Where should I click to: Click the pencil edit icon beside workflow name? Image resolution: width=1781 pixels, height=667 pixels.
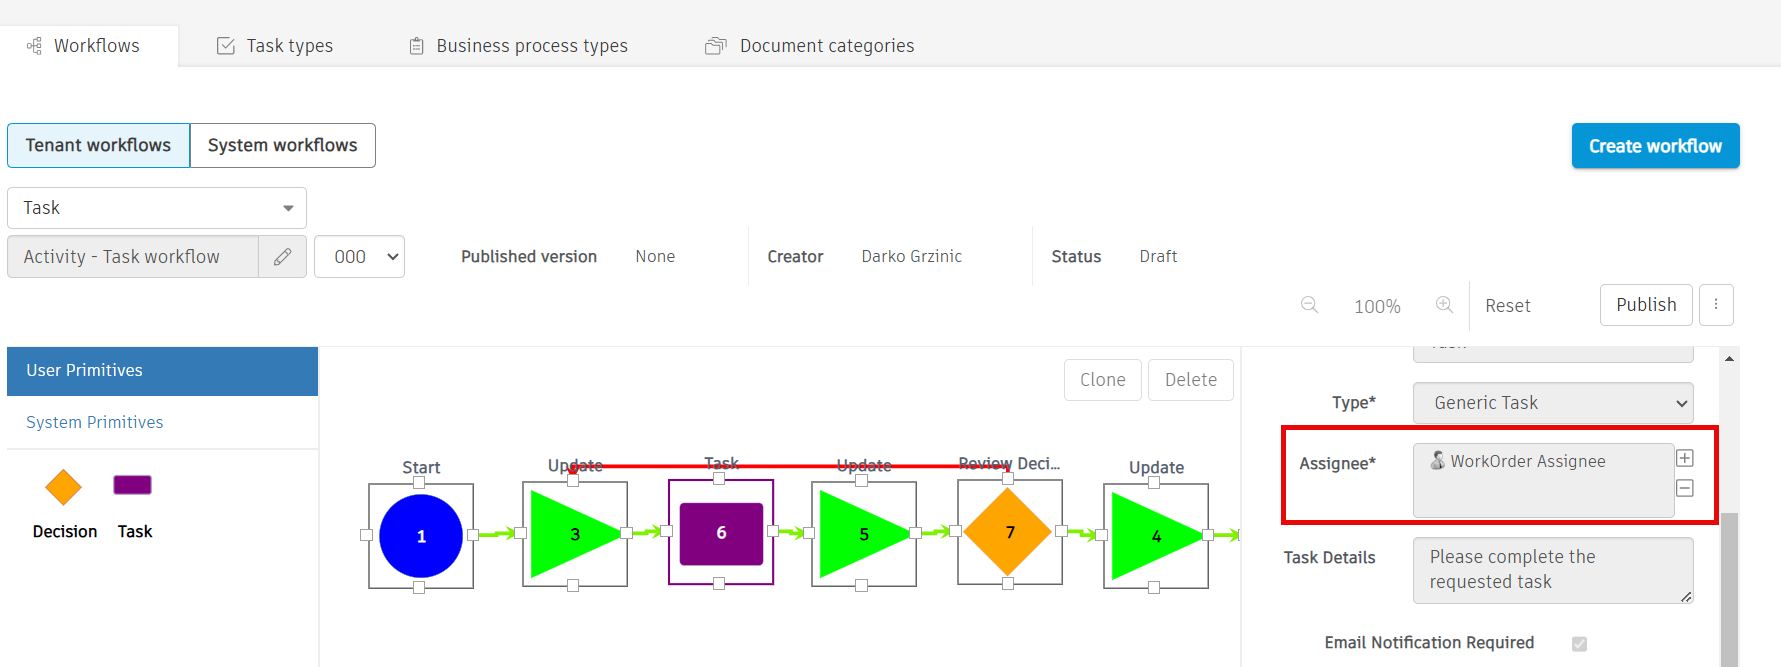point(283,257)
